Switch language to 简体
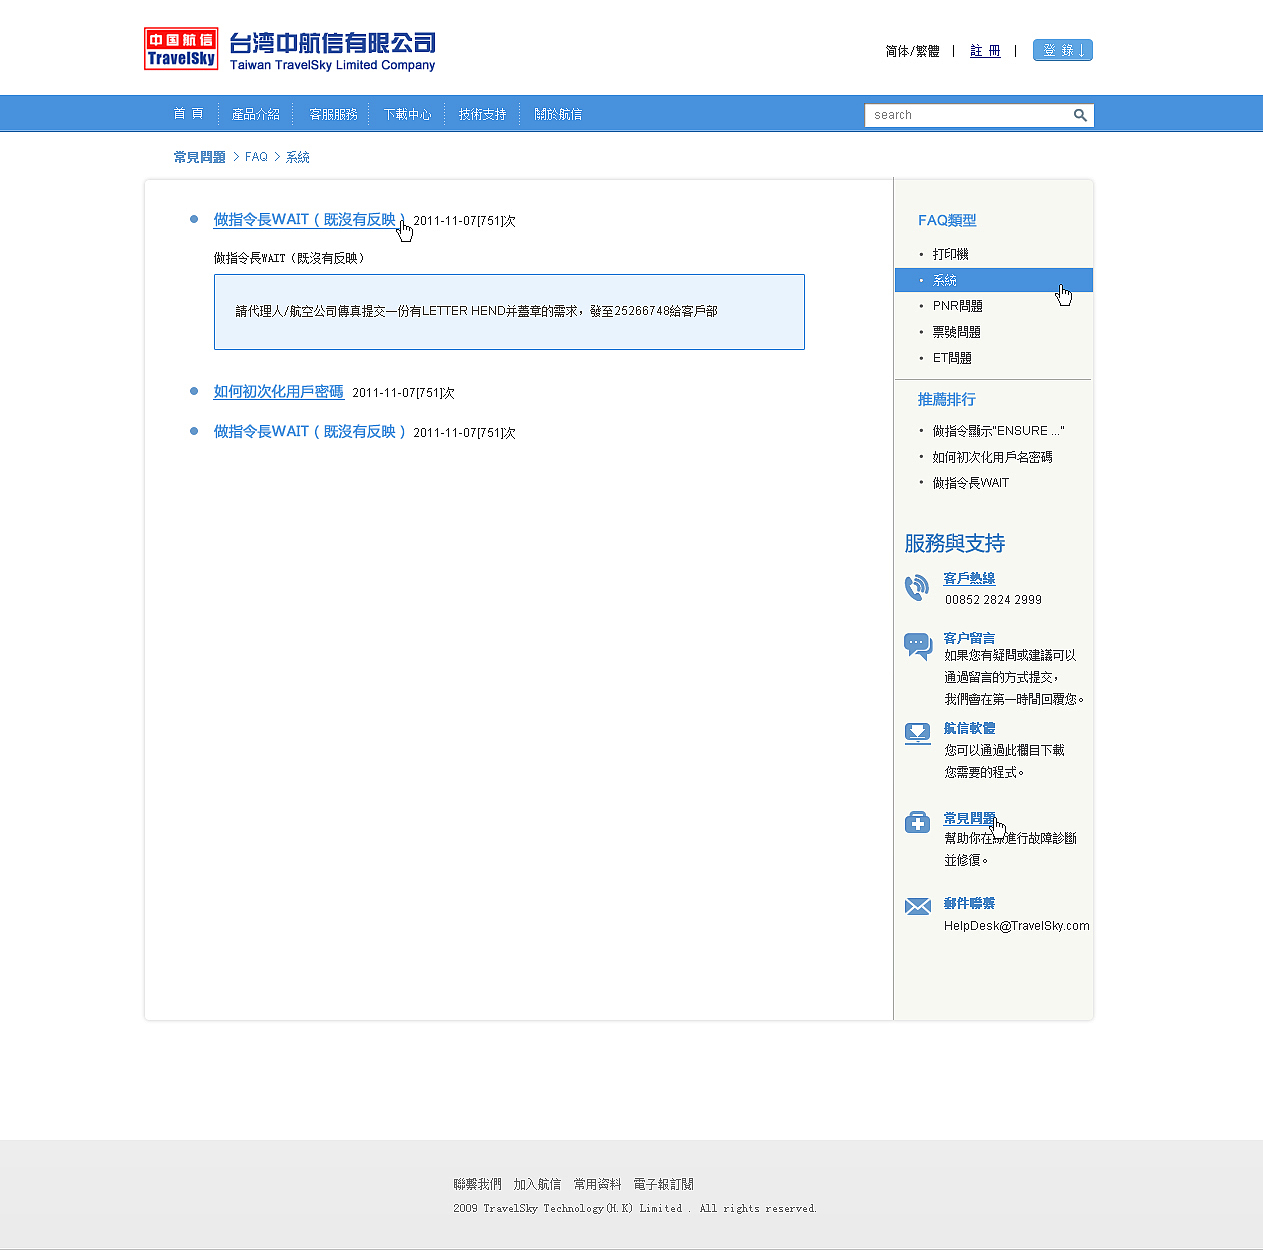1263x1250 pixels. tap(895, 51)
